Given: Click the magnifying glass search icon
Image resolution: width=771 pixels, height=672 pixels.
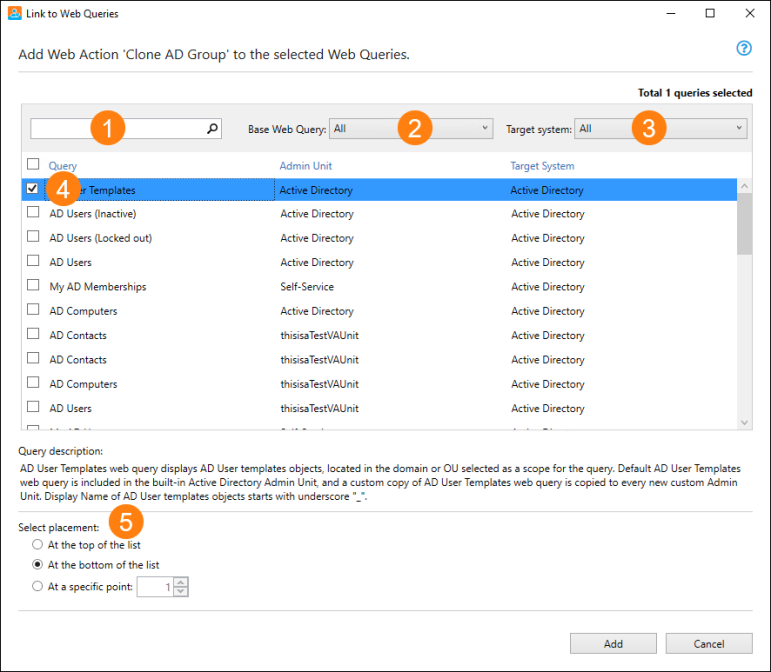Looking at the screenshot, I should tap(212, 129).
